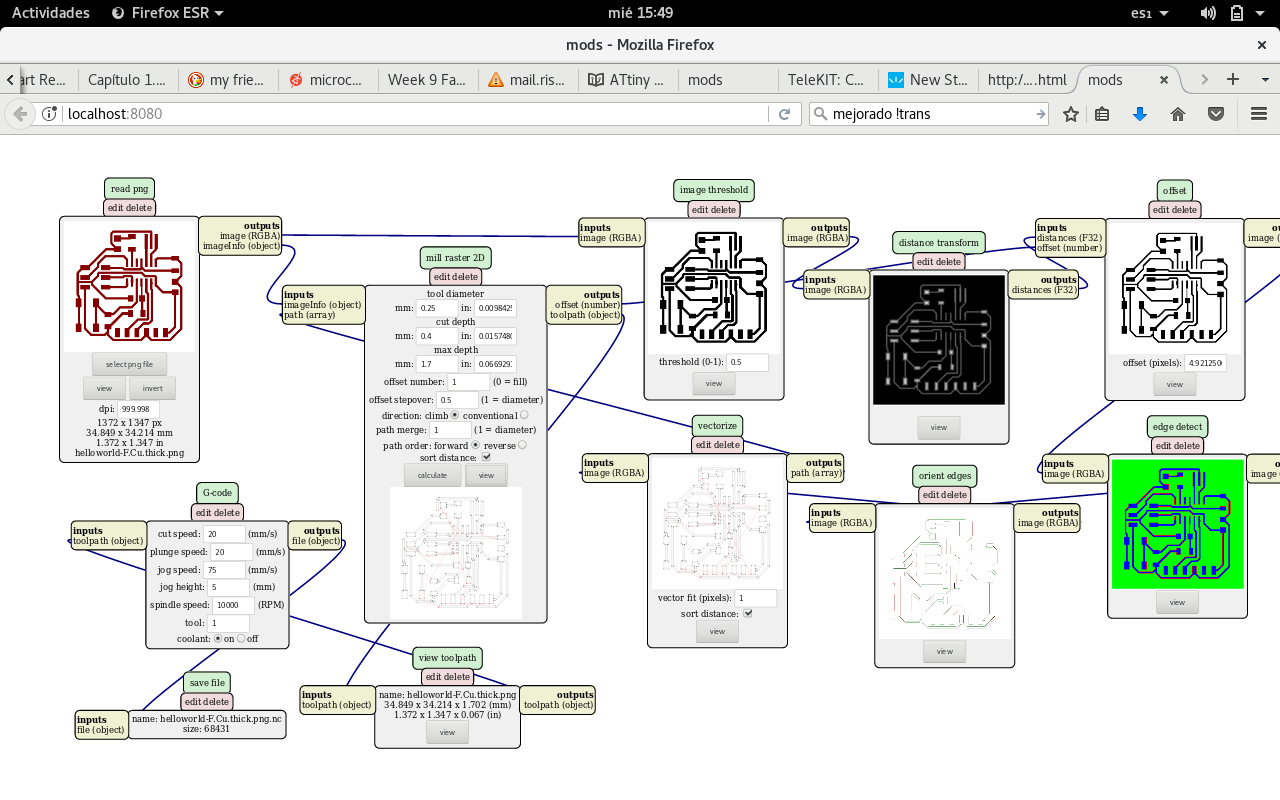Click the G-code module title

(217, 492)
